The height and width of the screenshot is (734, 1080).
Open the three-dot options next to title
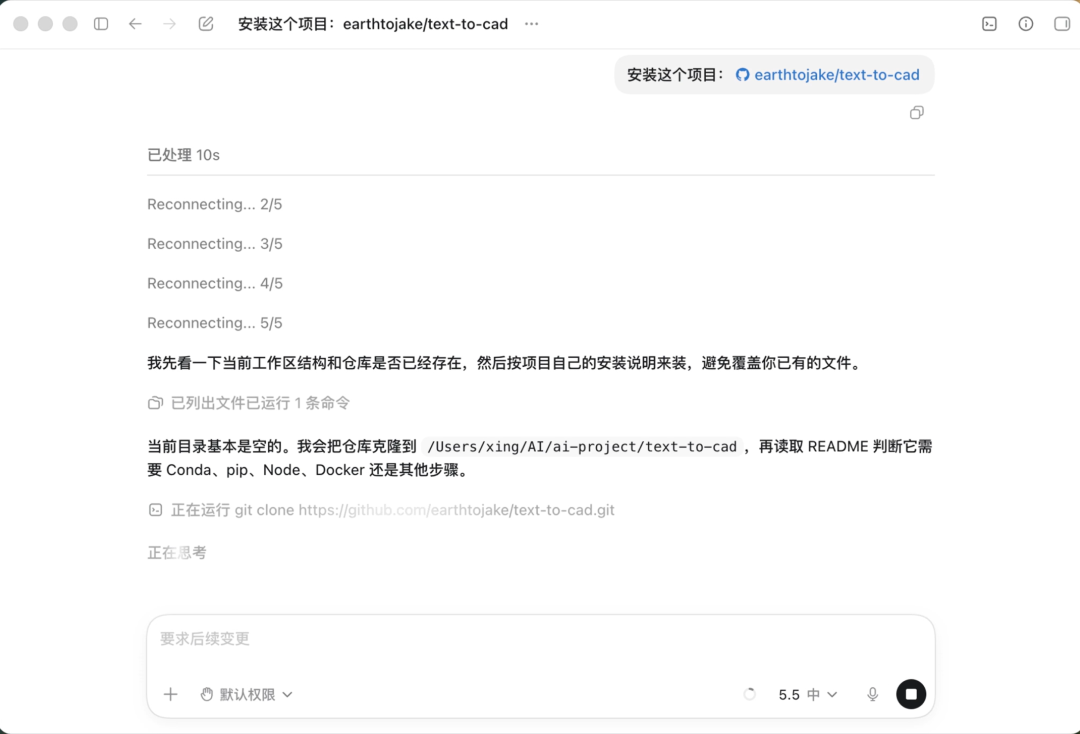[531, 24]
